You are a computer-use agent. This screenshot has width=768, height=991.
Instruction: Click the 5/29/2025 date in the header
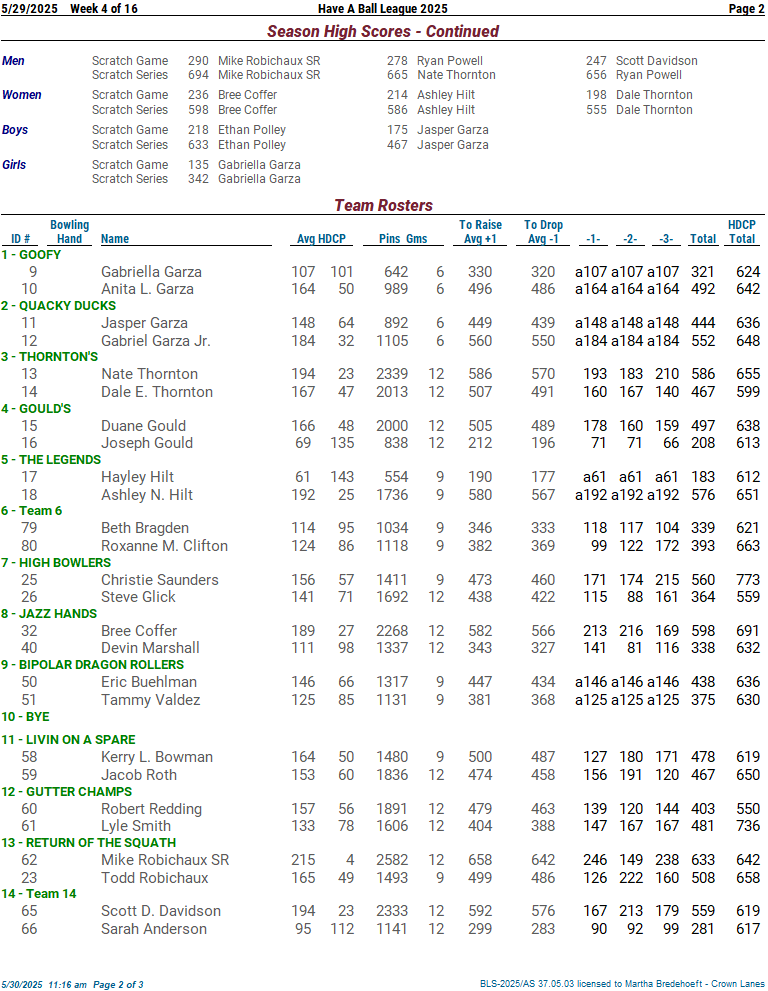click(x=30, y=9)
